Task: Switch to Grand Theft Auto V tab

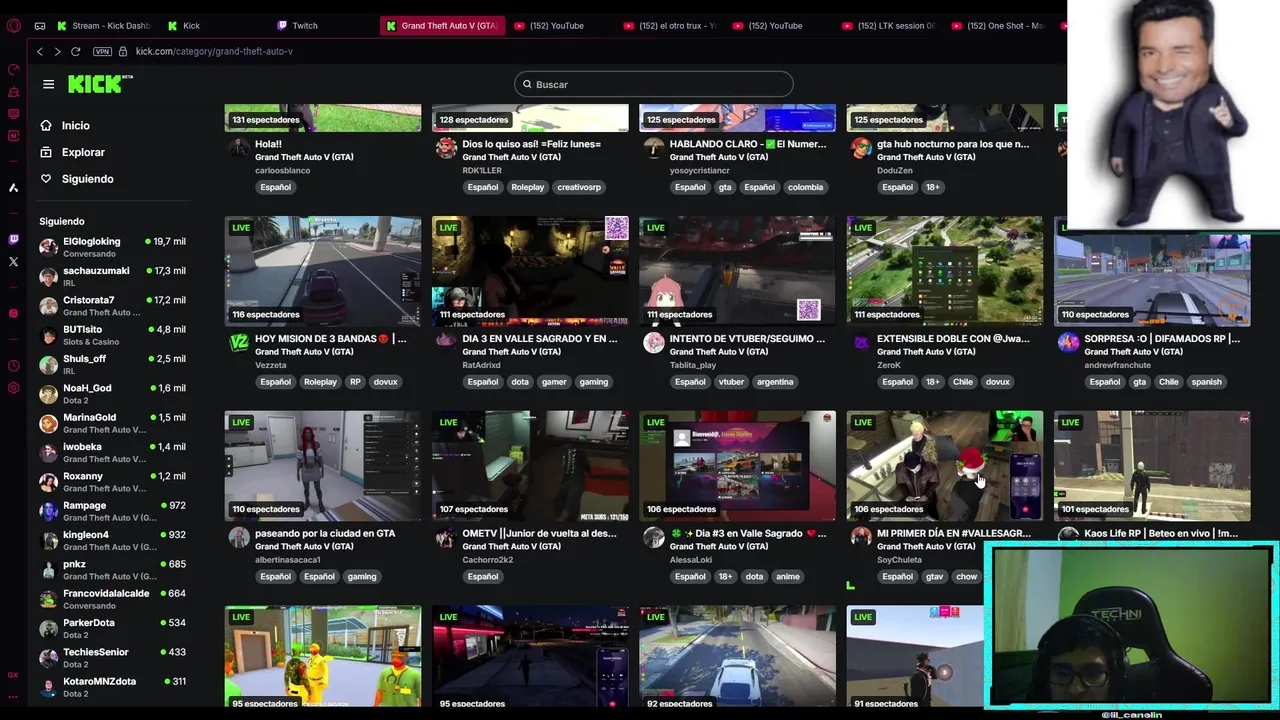Action: tap(442, 26)
